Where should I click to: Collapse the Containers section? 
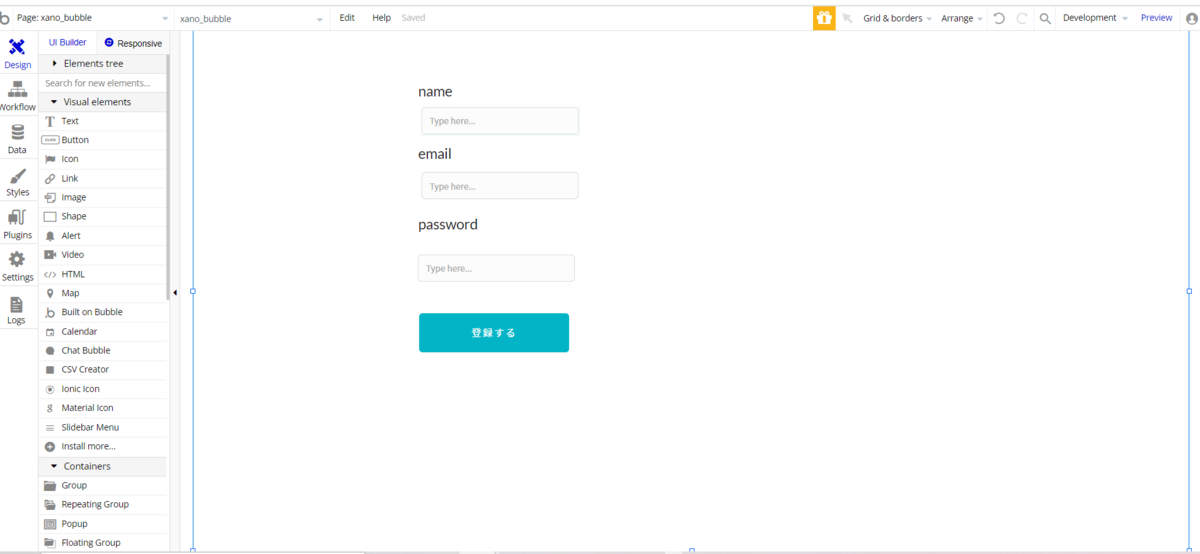103,466
